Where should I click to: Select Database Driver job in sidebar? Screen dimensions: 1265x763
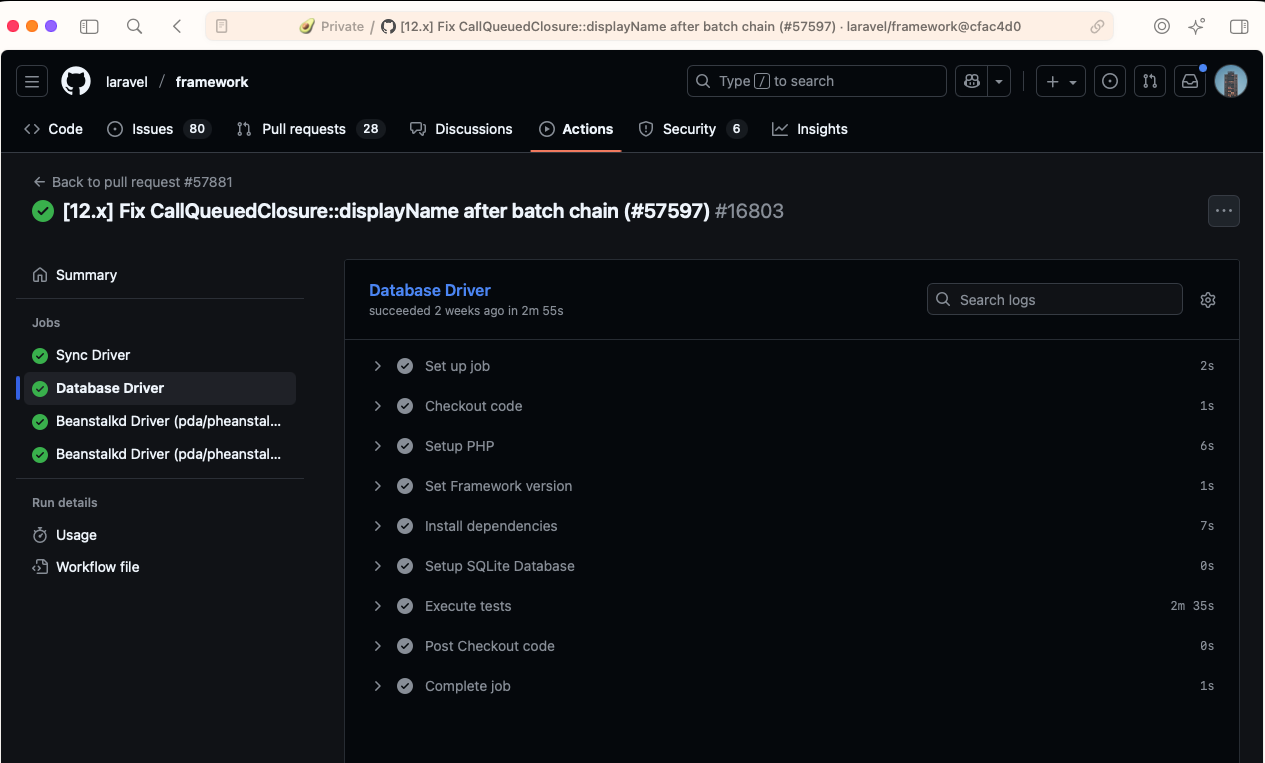160,388
